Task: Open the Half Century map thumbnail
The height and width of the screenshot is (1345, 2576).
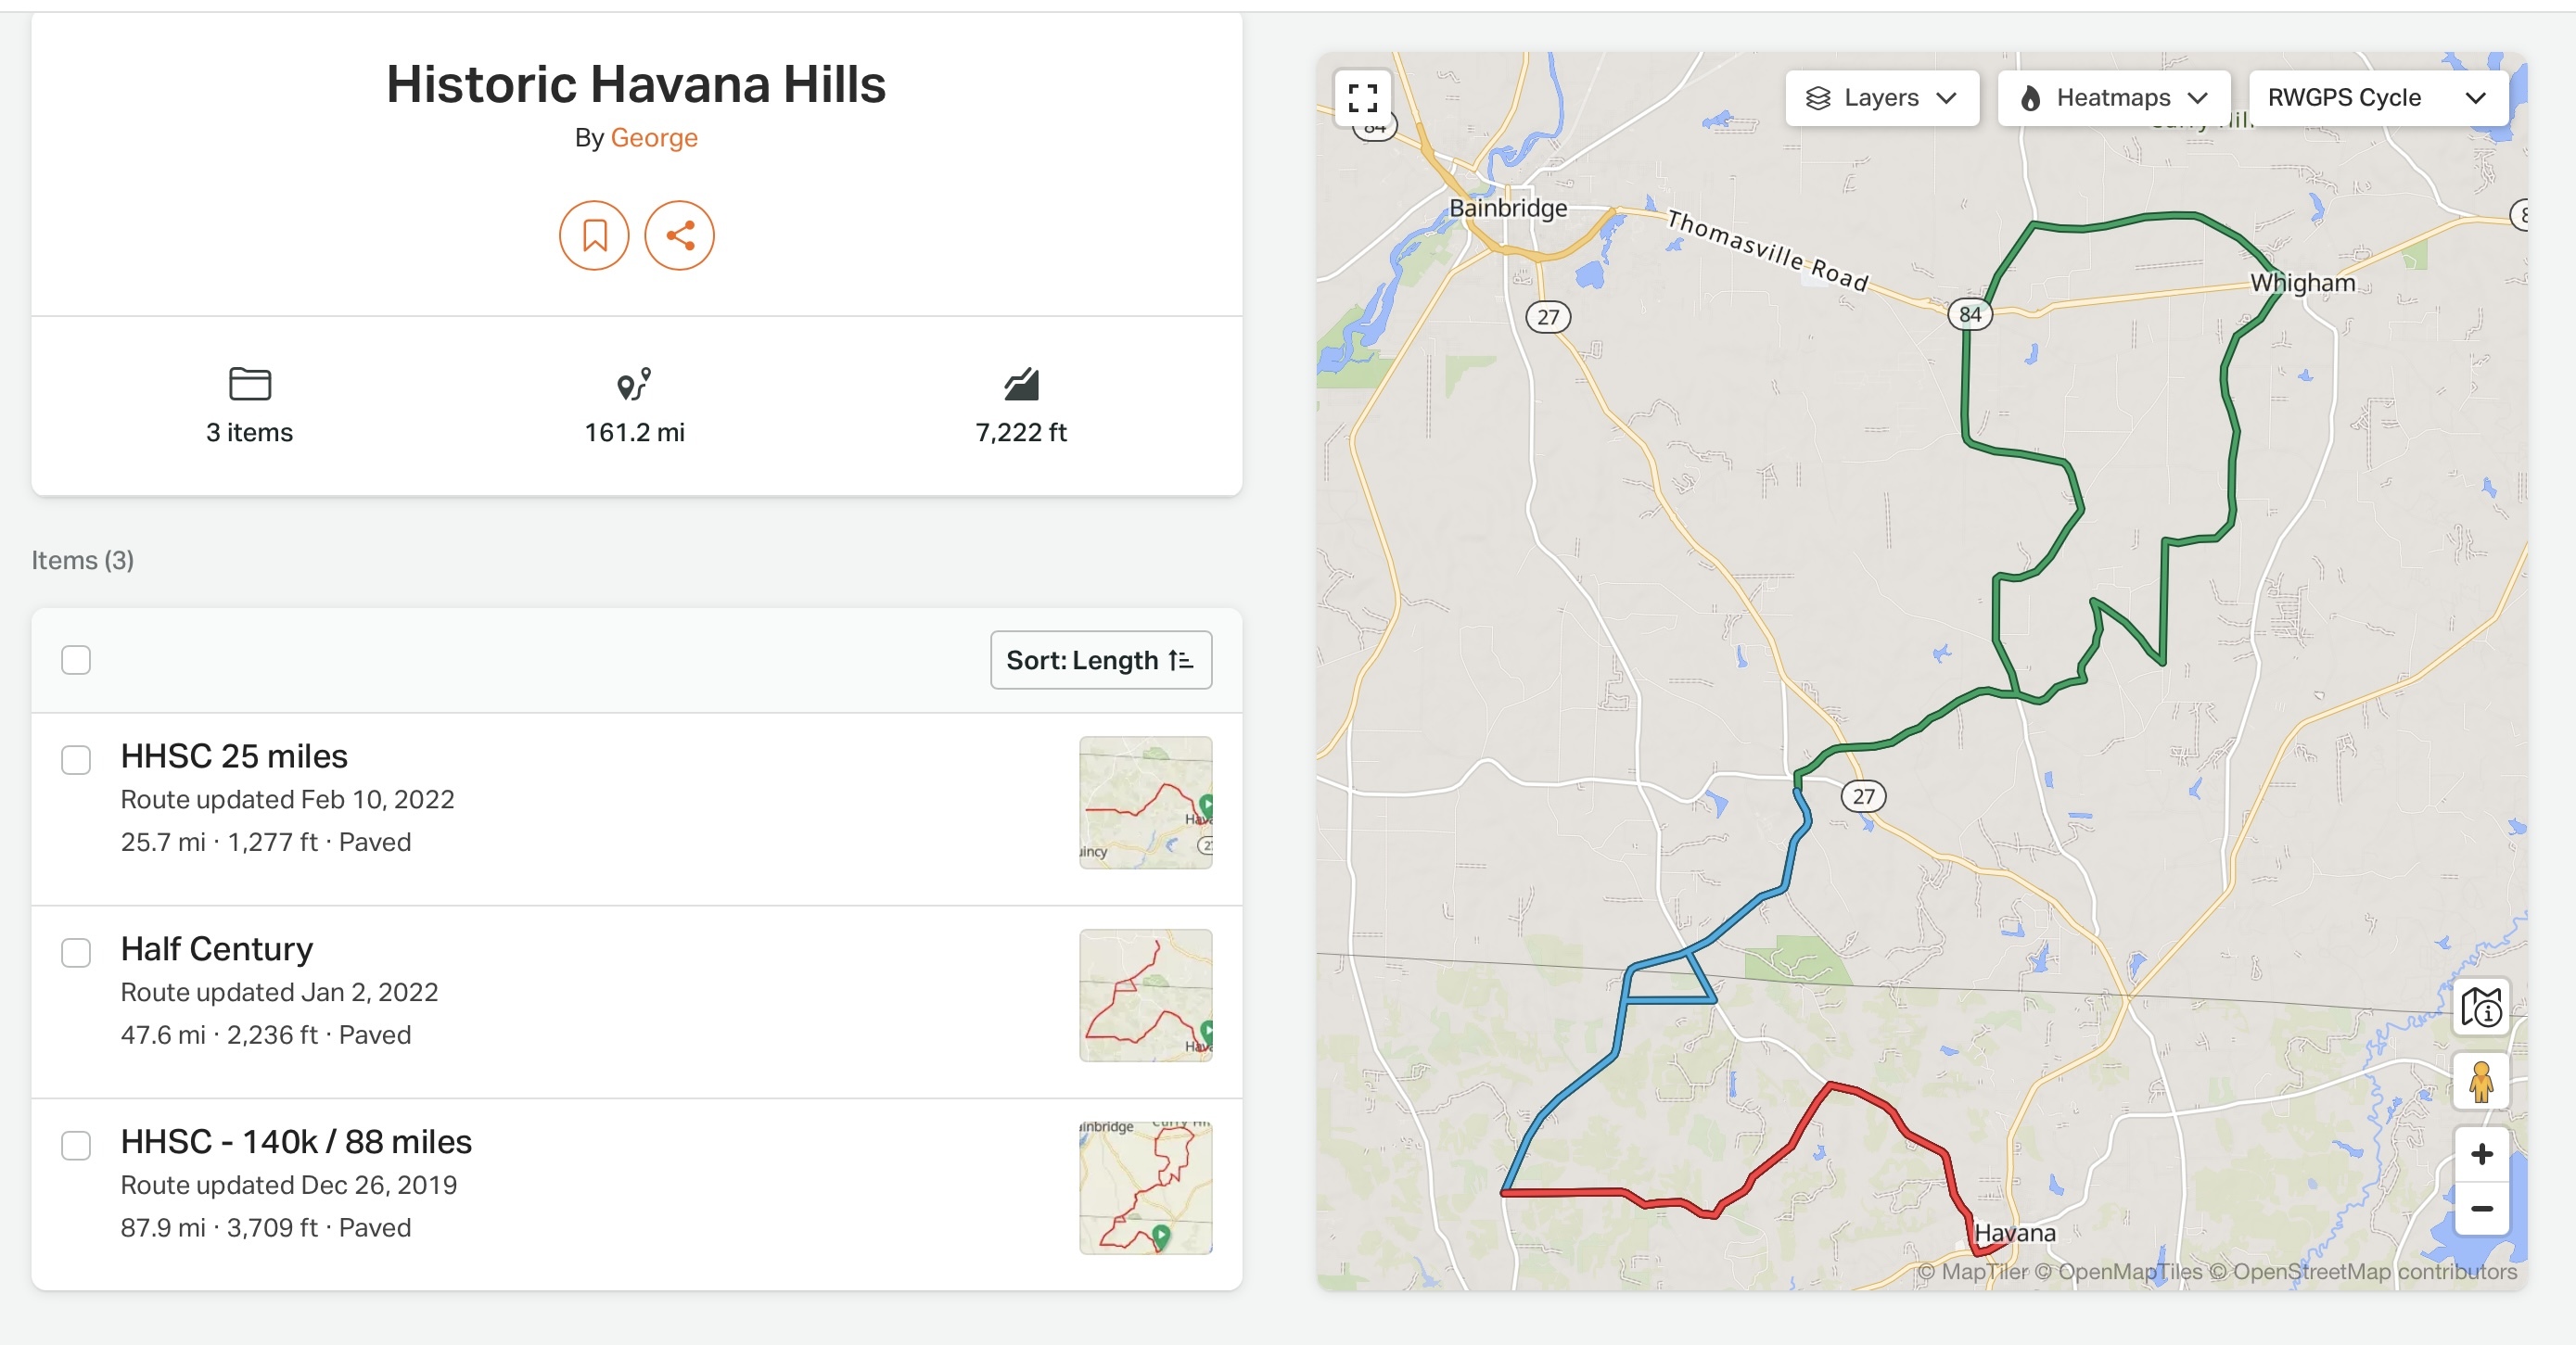Action: click(1146, 996)
